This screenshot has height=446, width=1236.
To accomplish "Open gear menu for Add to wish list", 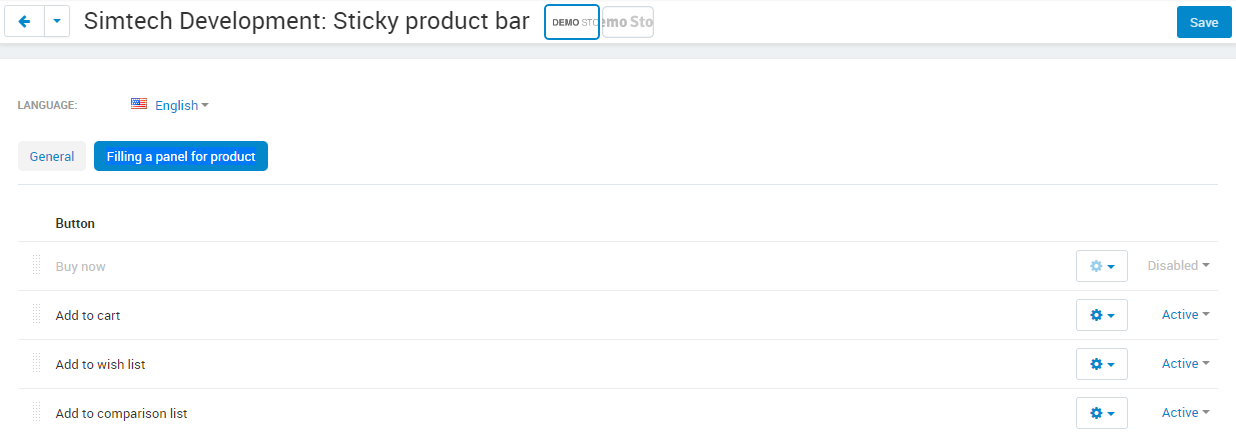I will (x=1102, y=364).
